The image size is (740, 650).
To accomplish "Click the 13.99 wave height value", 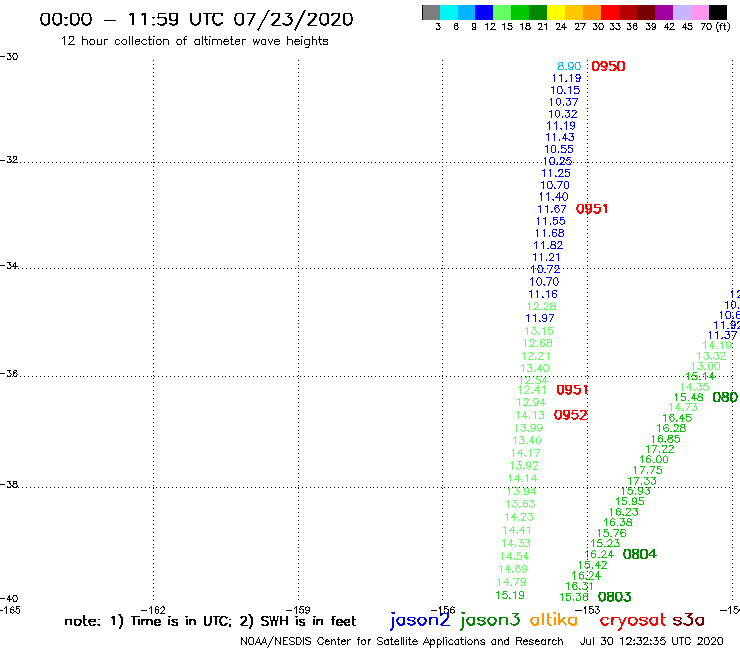I will click(x=528, y=428).
